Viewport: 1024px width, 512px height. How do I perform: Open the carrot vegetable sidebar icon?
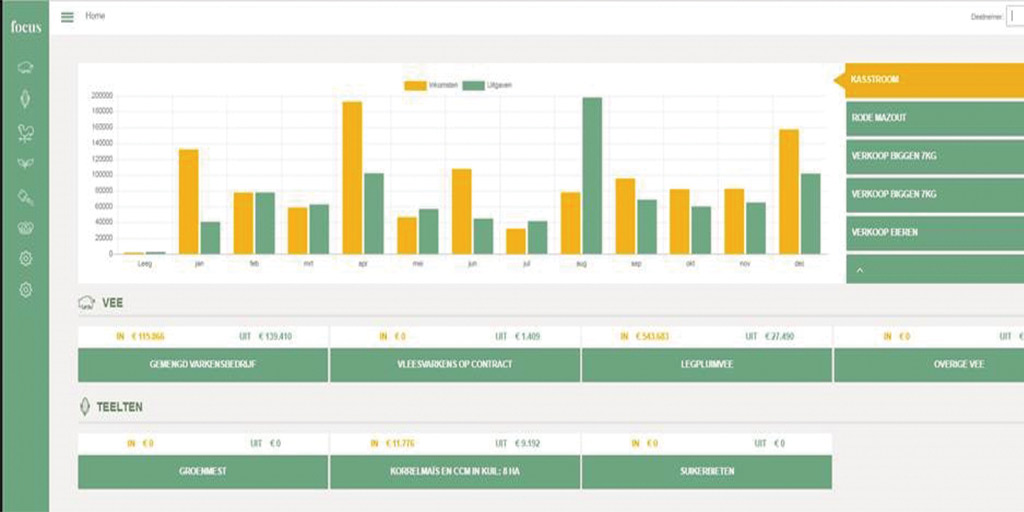tap(25, 196)
